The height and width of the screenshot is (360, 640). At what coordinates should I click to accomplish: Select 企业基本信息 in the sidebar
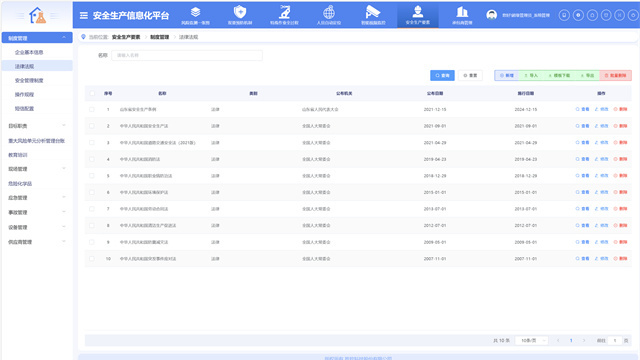pyautogui.click(x=29, y=52)
